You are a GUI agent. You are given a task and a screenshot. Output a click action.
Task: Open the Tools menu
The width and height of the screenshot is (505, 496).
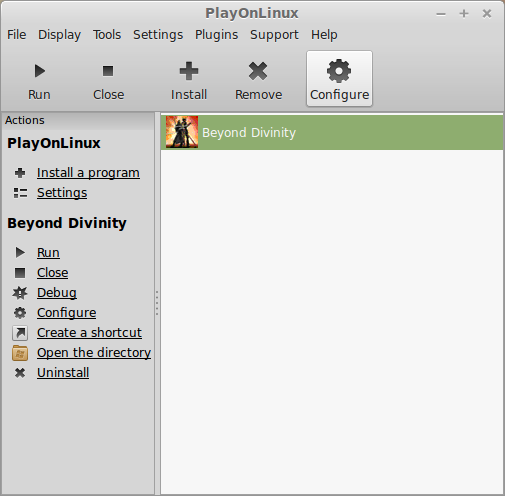pos(107,35)
